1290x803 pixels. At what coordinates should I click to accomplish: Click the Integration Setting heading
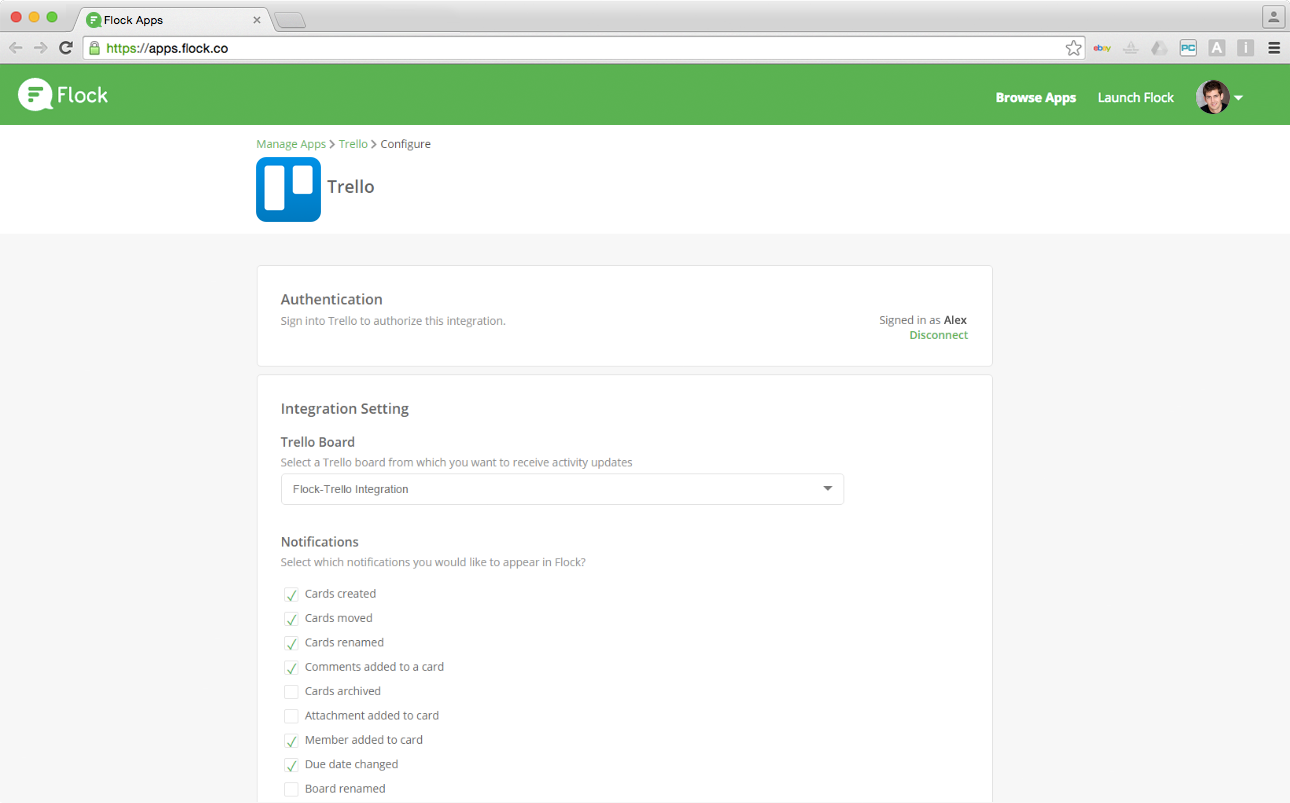[345, 408]
